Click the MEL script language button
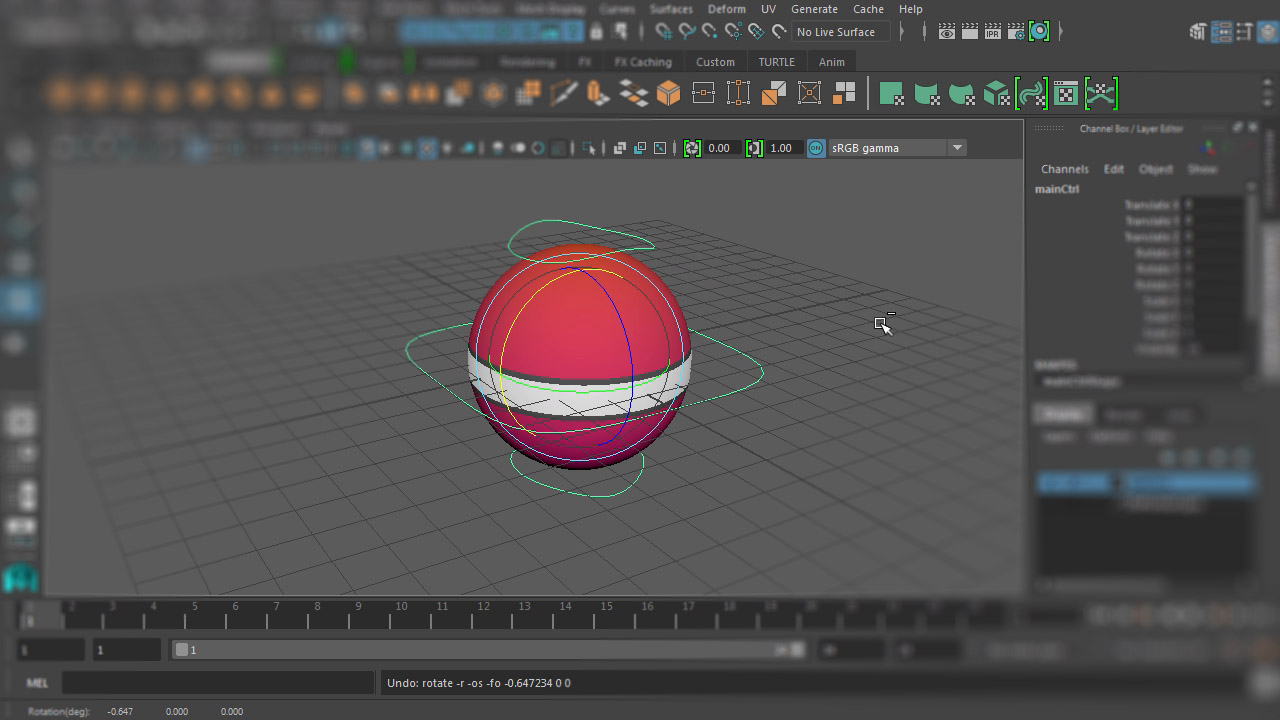Screen dimensions: 1280x720 [37, 683]
